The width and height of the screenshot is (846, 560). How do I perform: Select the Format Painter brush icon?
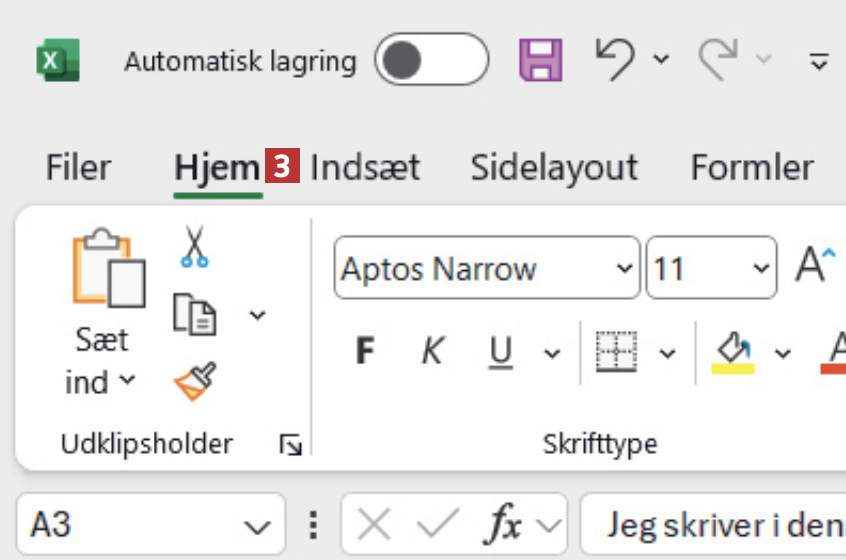tap(194, 381)
